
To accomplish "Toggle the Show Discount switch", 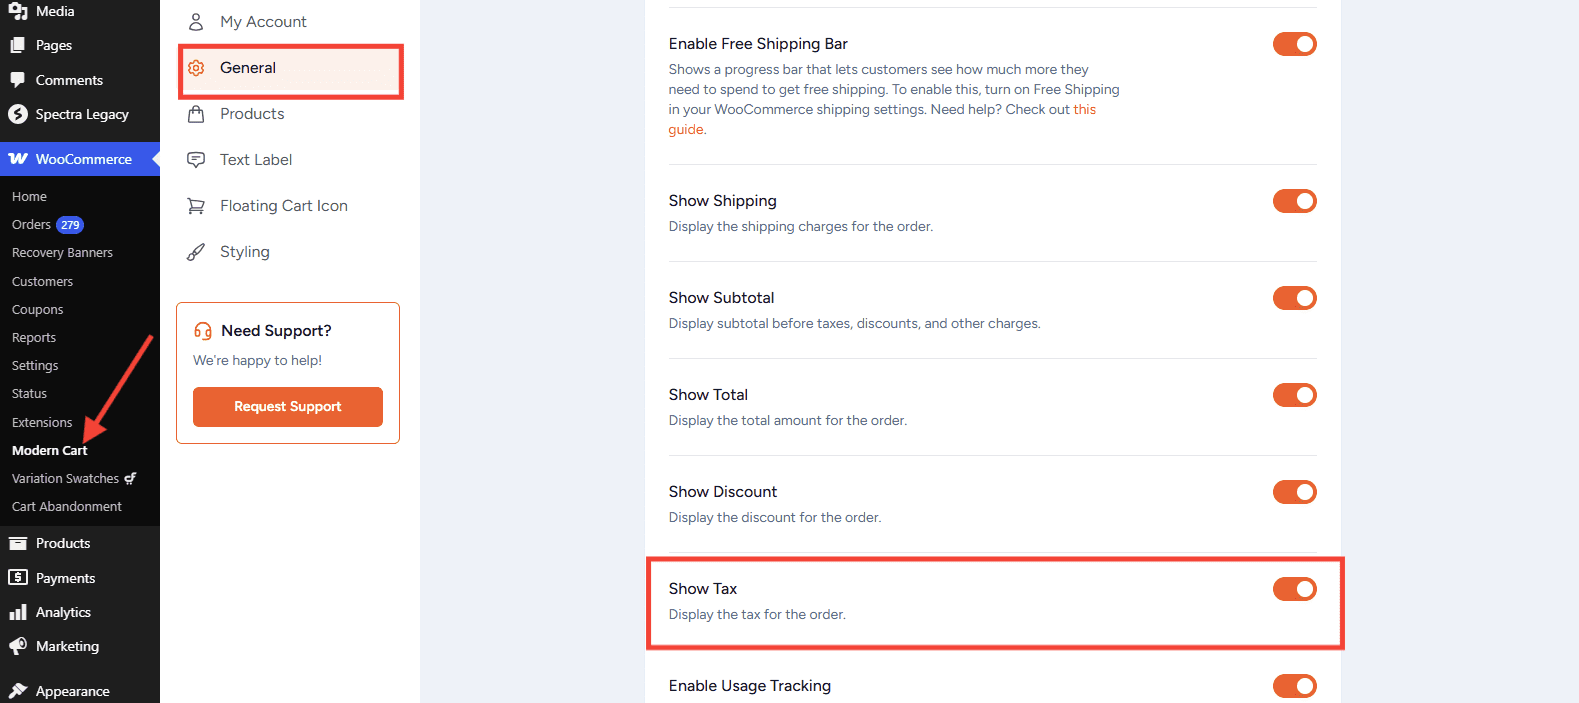I will (x=1294, y=492).
